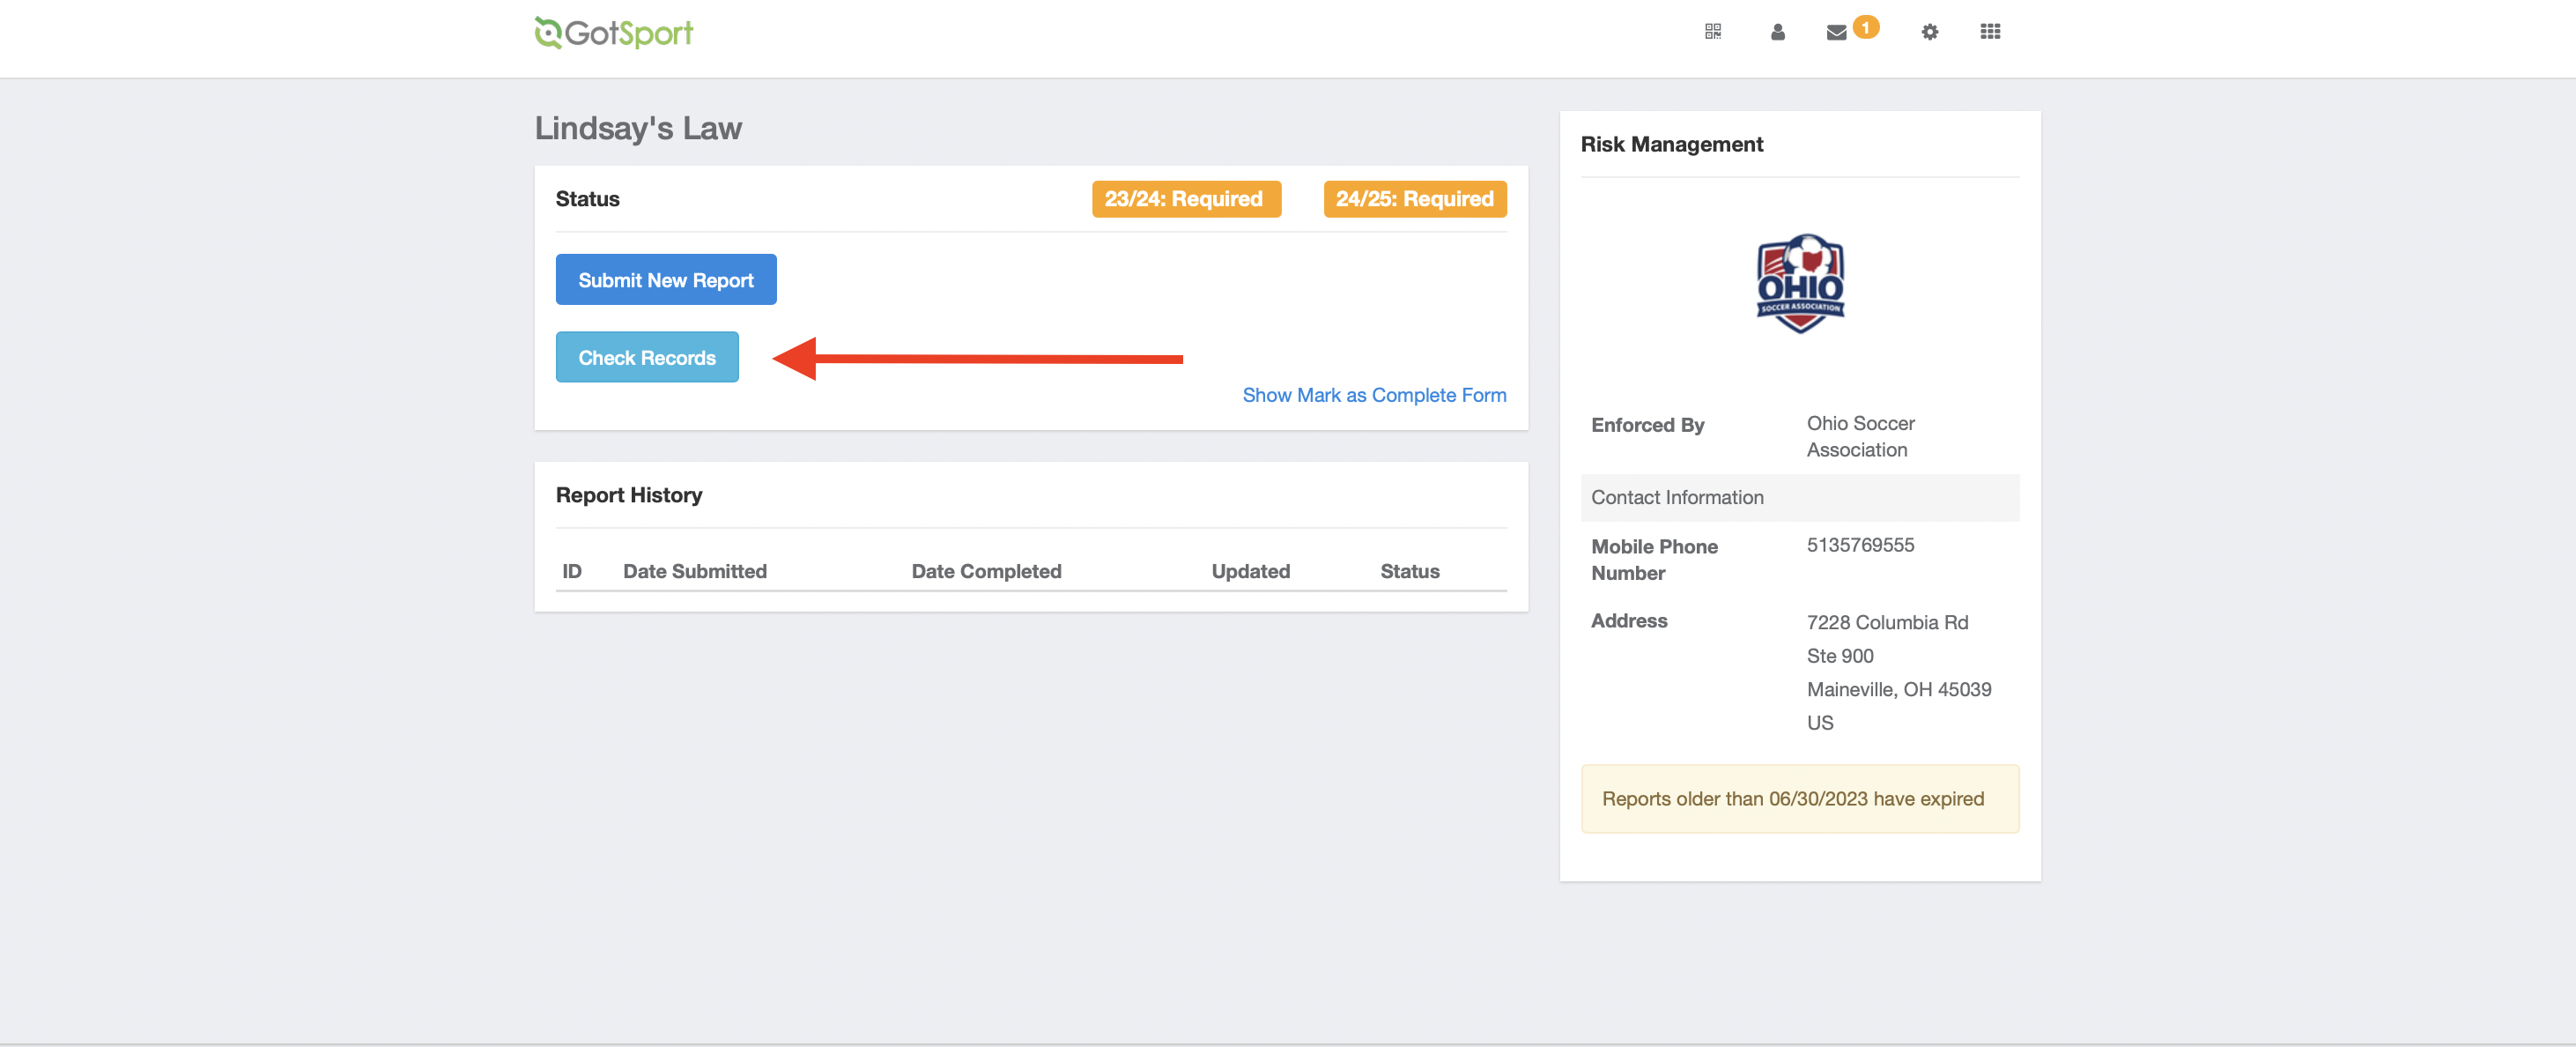Click the phone number 5135769555
This screenshot has height=1047, width=2576.
[x=1860, y=545]
